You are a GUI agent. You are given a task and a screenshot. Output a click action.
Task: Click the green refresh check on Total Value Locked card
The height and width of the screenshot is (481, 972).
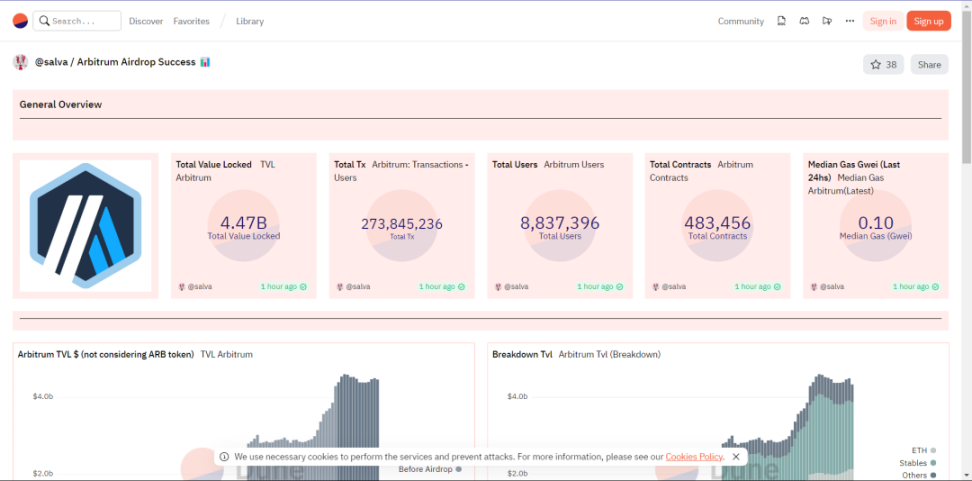tap(303, 287)
